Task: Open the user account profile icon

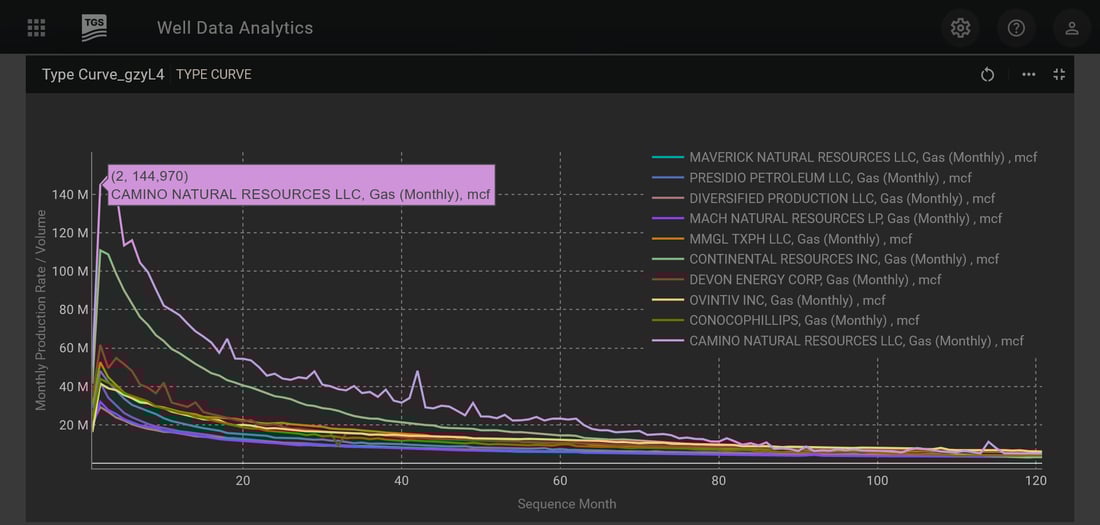Action: coord(1071,28)
